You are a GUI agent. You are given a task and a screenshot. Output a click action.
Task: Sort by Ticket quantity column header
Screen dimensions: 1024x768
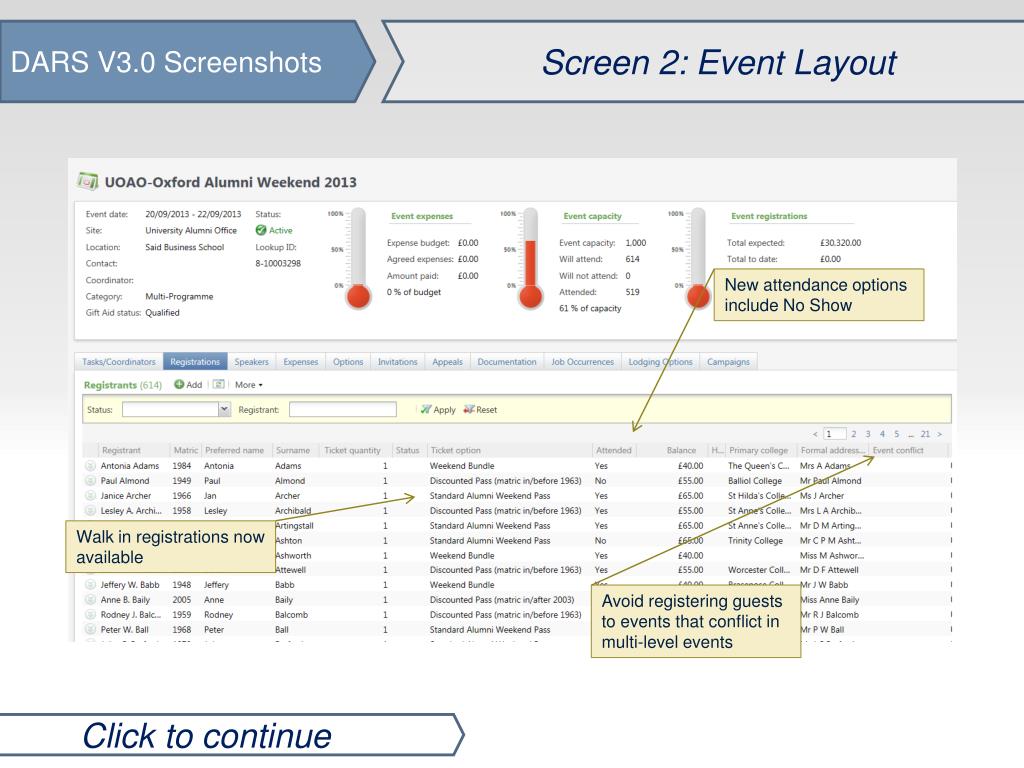click(x=352, y=451)
